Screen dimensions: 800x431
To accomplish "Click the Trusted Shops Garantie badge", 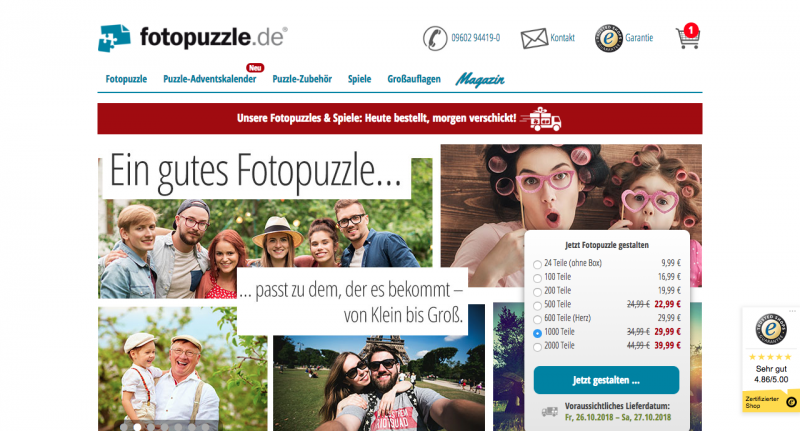I will pos(609,38).
